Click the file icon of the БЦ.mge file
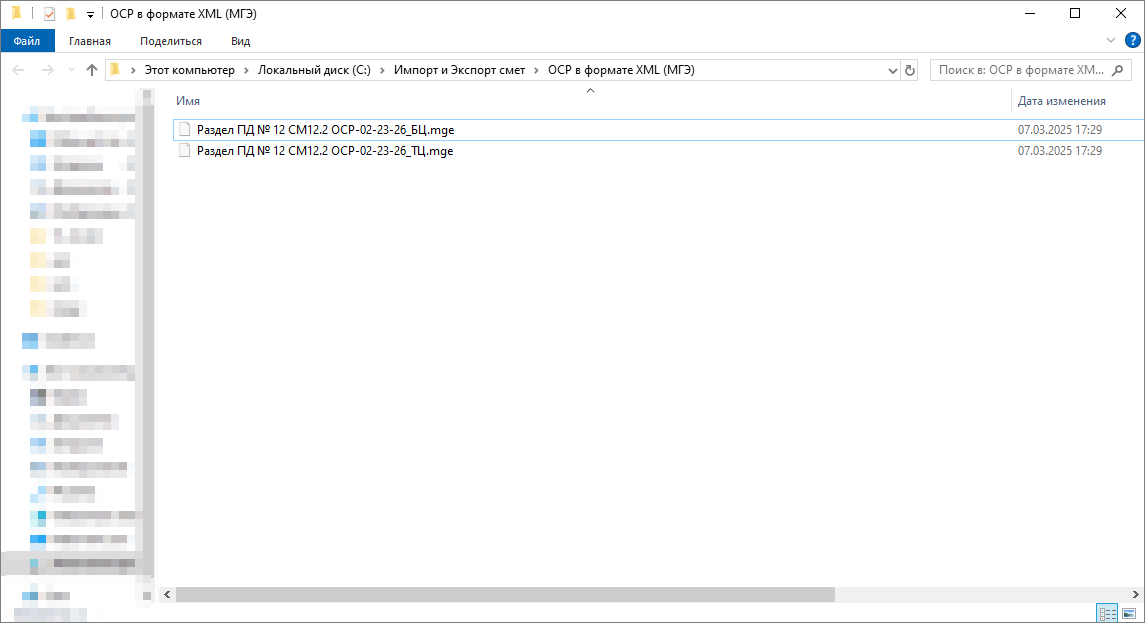1145x623 pixels. point(184,130)
